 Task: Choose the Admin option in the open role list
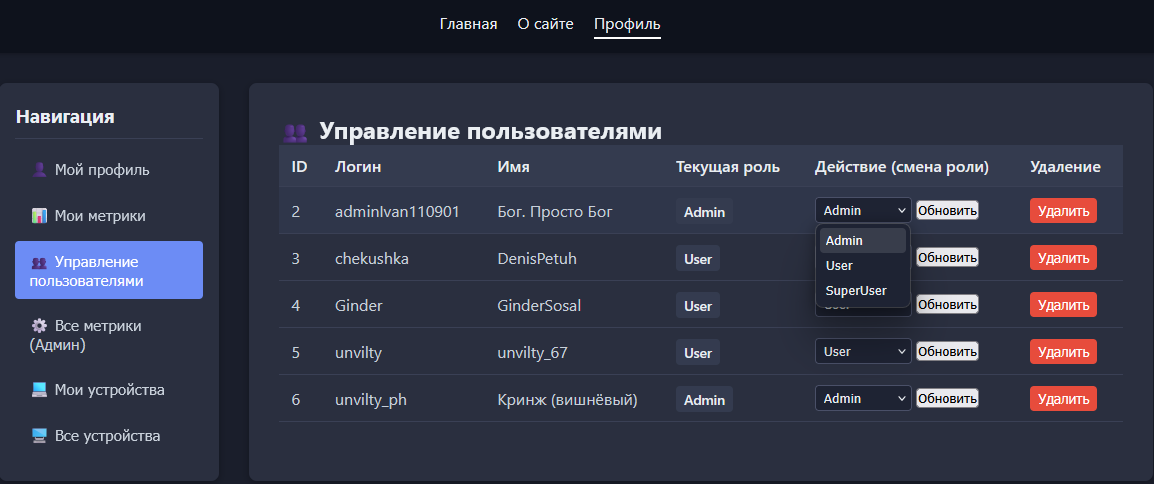(x=863, y=241)
